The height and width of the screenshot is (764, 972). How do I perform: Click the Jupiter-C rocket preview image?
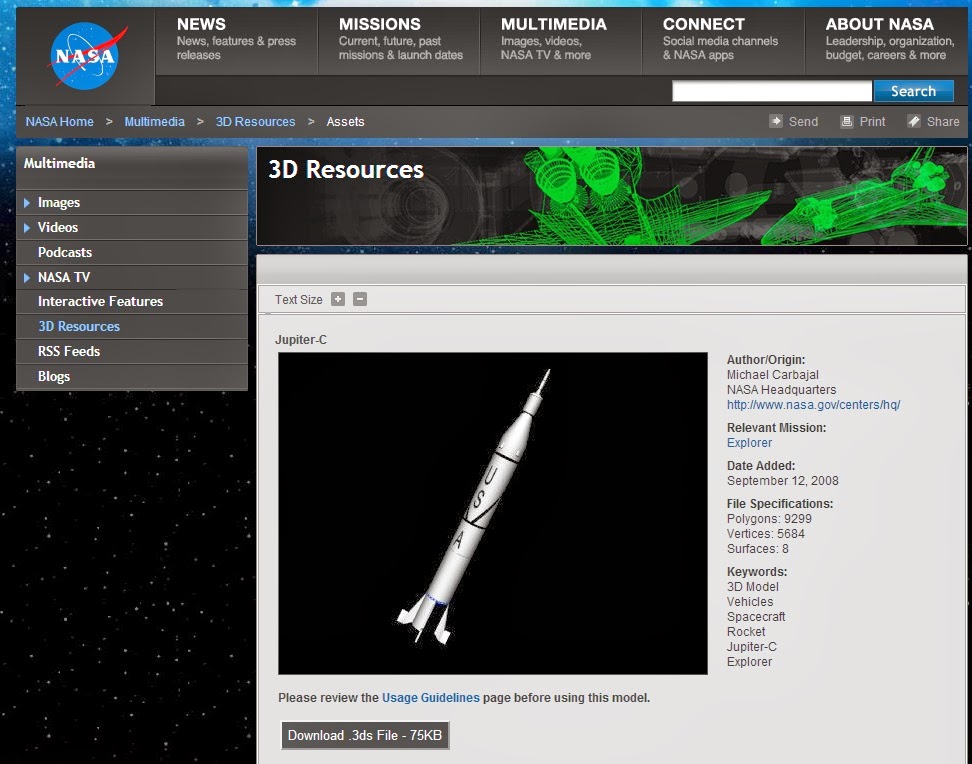coord(492,513)
